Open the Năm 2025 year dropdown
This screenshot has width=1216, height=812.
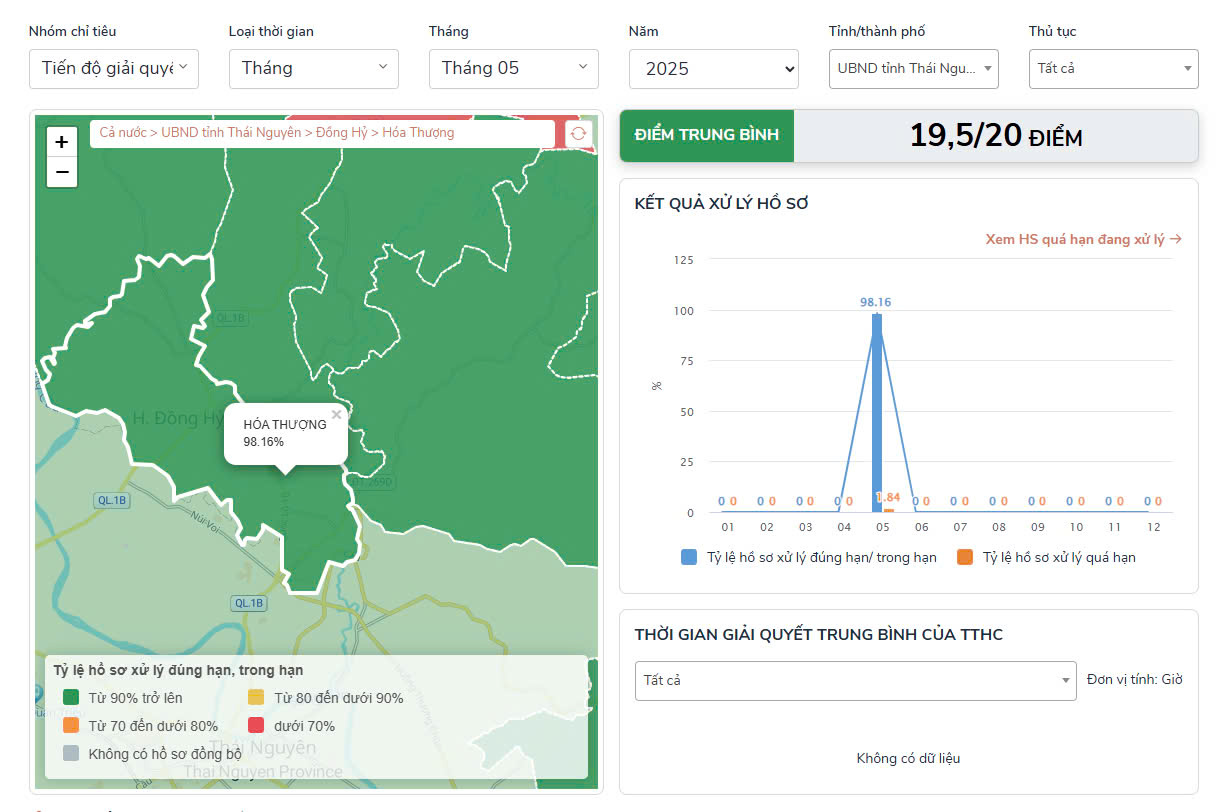714,69
